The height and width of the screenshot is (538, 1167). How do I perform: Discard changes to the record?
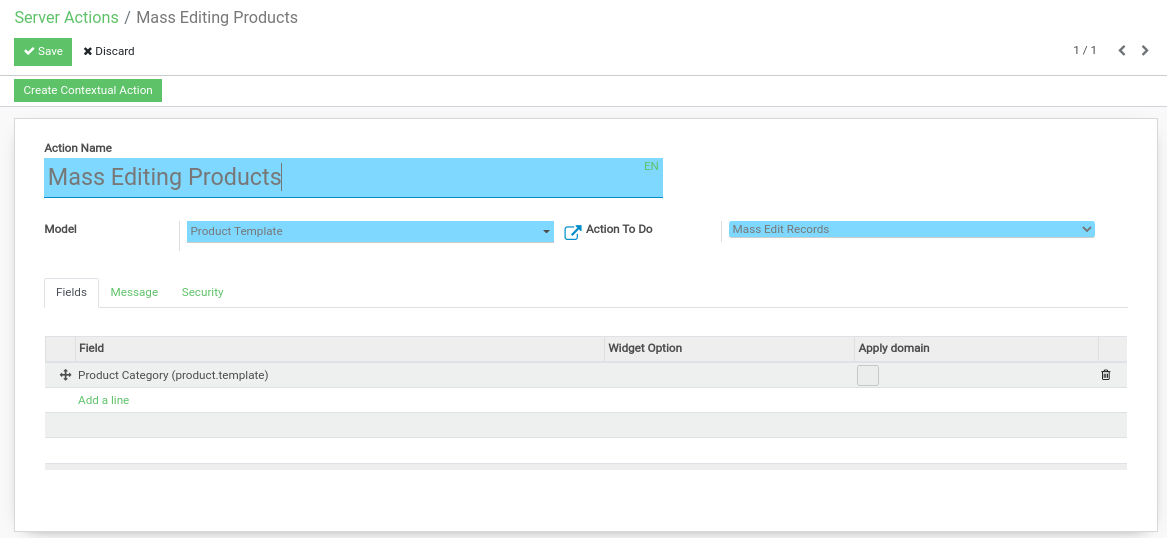pos(109,51)
